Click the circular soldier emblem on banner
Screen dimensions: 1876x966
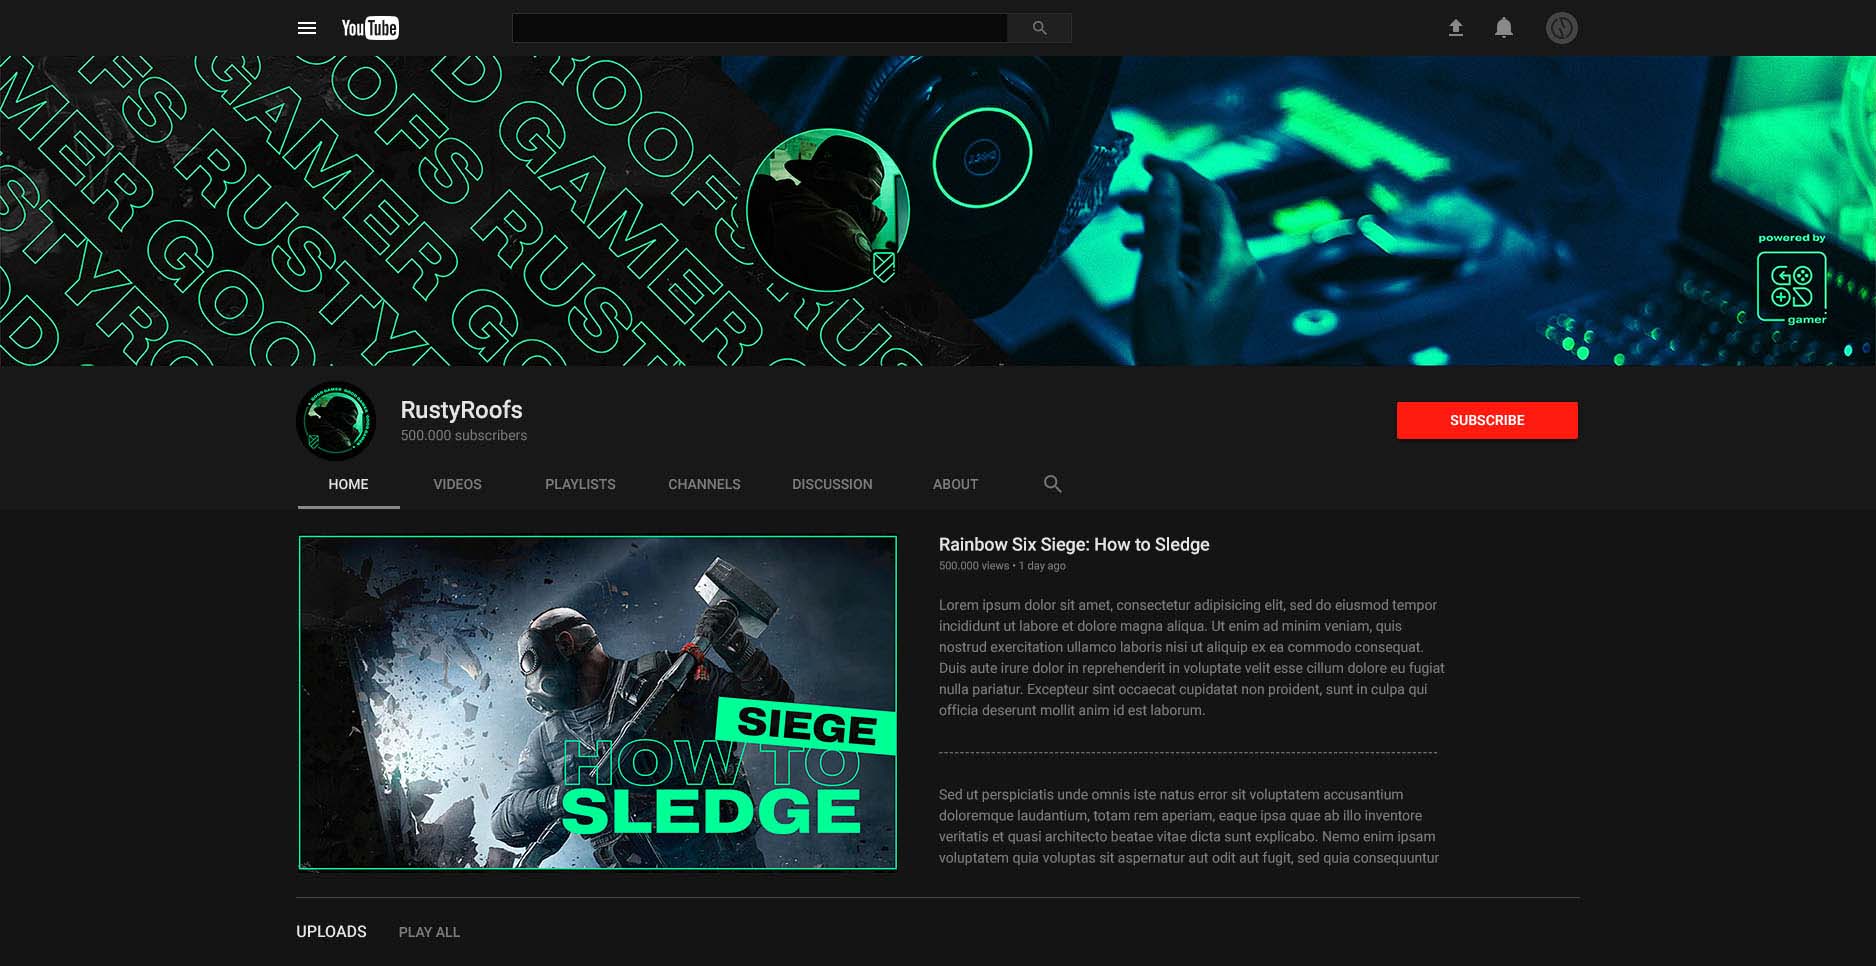(x=828, y=210)
